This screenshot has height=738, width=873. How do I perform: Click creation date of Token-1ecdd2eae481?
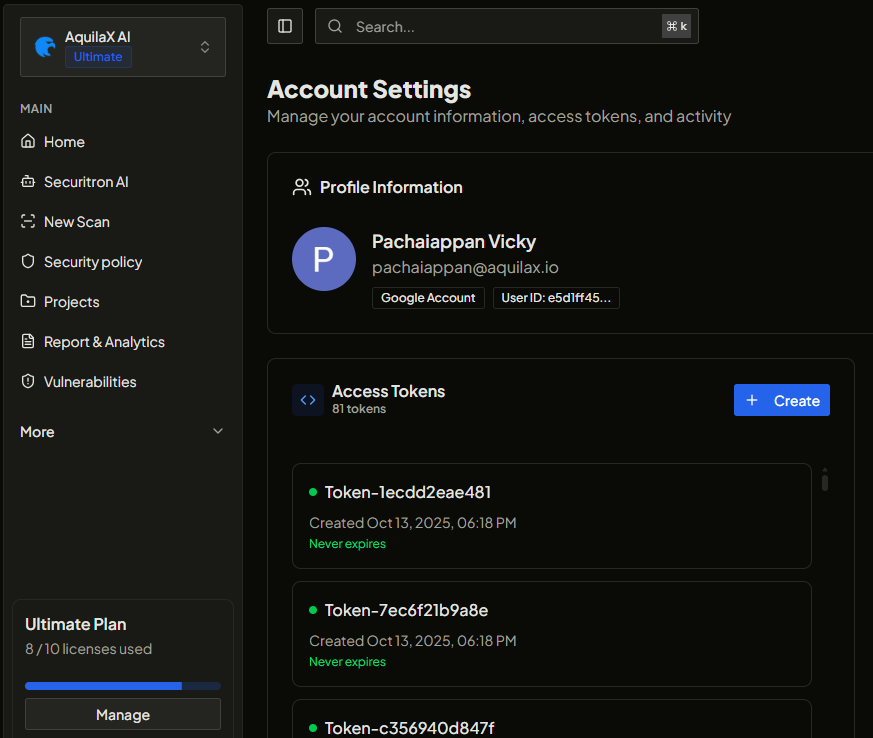tap(413, 523)
